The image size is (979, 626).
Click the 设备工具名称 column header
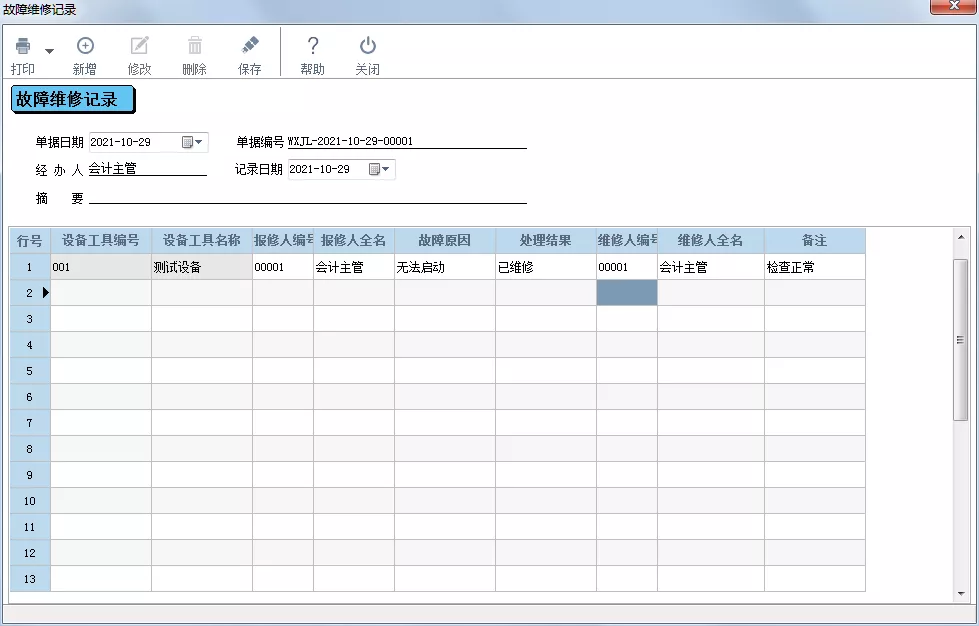point(202,241)
